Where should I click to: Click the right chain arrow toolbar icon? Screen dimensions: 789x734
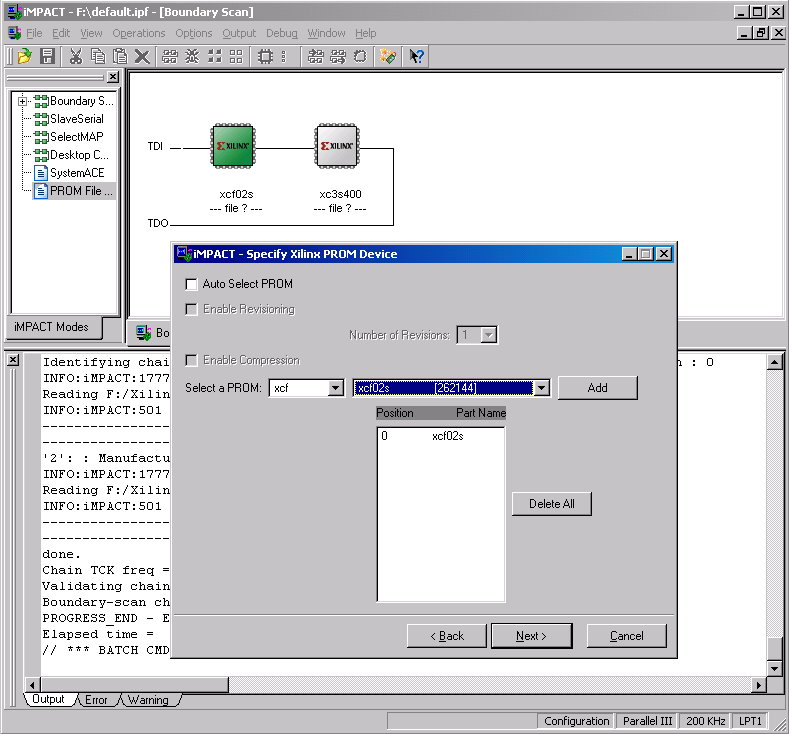(338, 56)
